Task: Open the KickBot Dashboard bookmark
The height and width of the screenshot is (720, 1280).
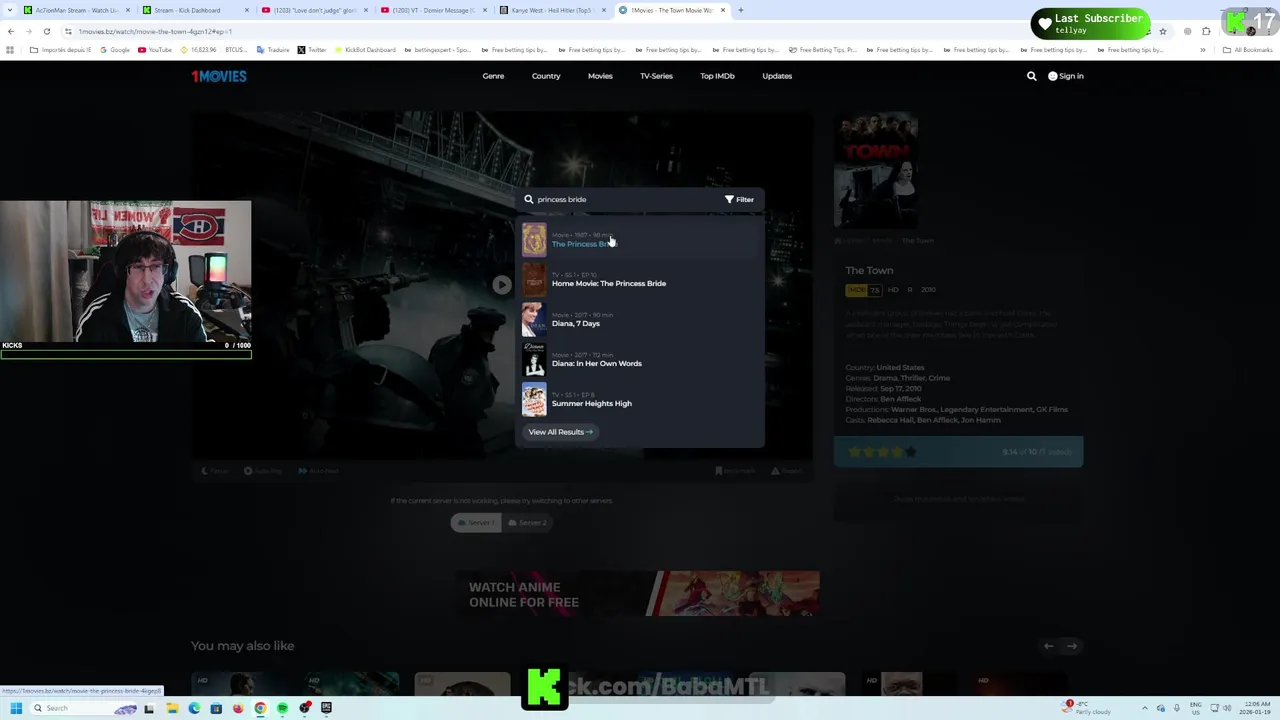Action: click(365, 50)
